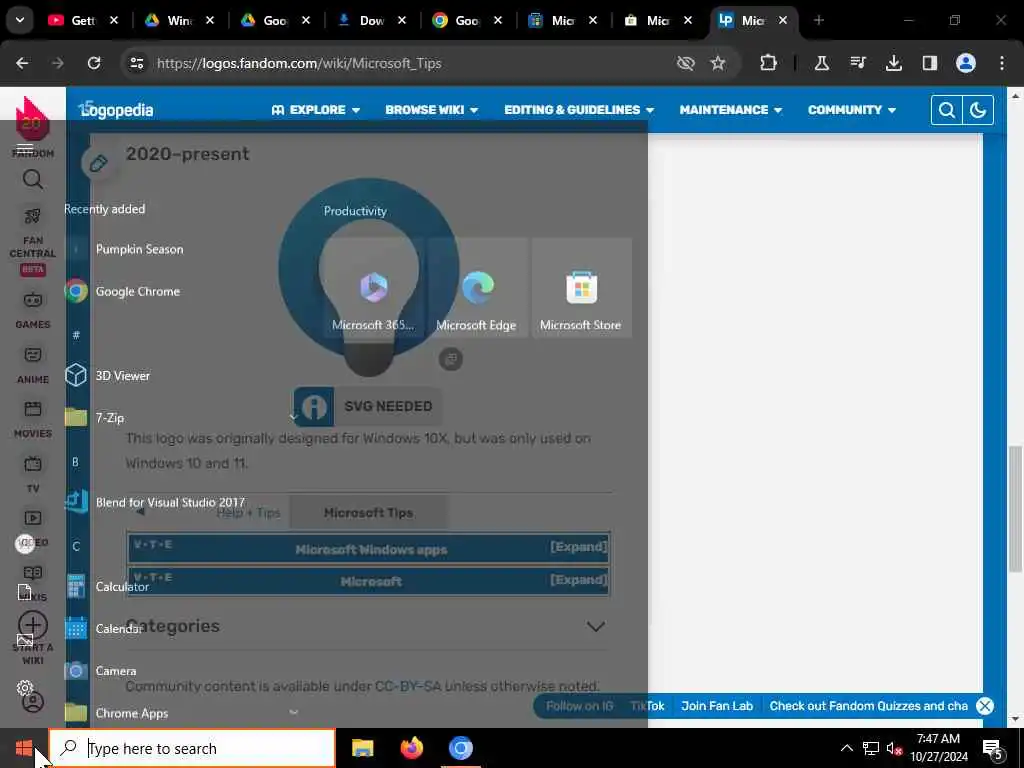The width and height of the screenshot is (1024, 768).
Task: Open the BROWSE WIKI dropdown
Action: tap(432, 110)
